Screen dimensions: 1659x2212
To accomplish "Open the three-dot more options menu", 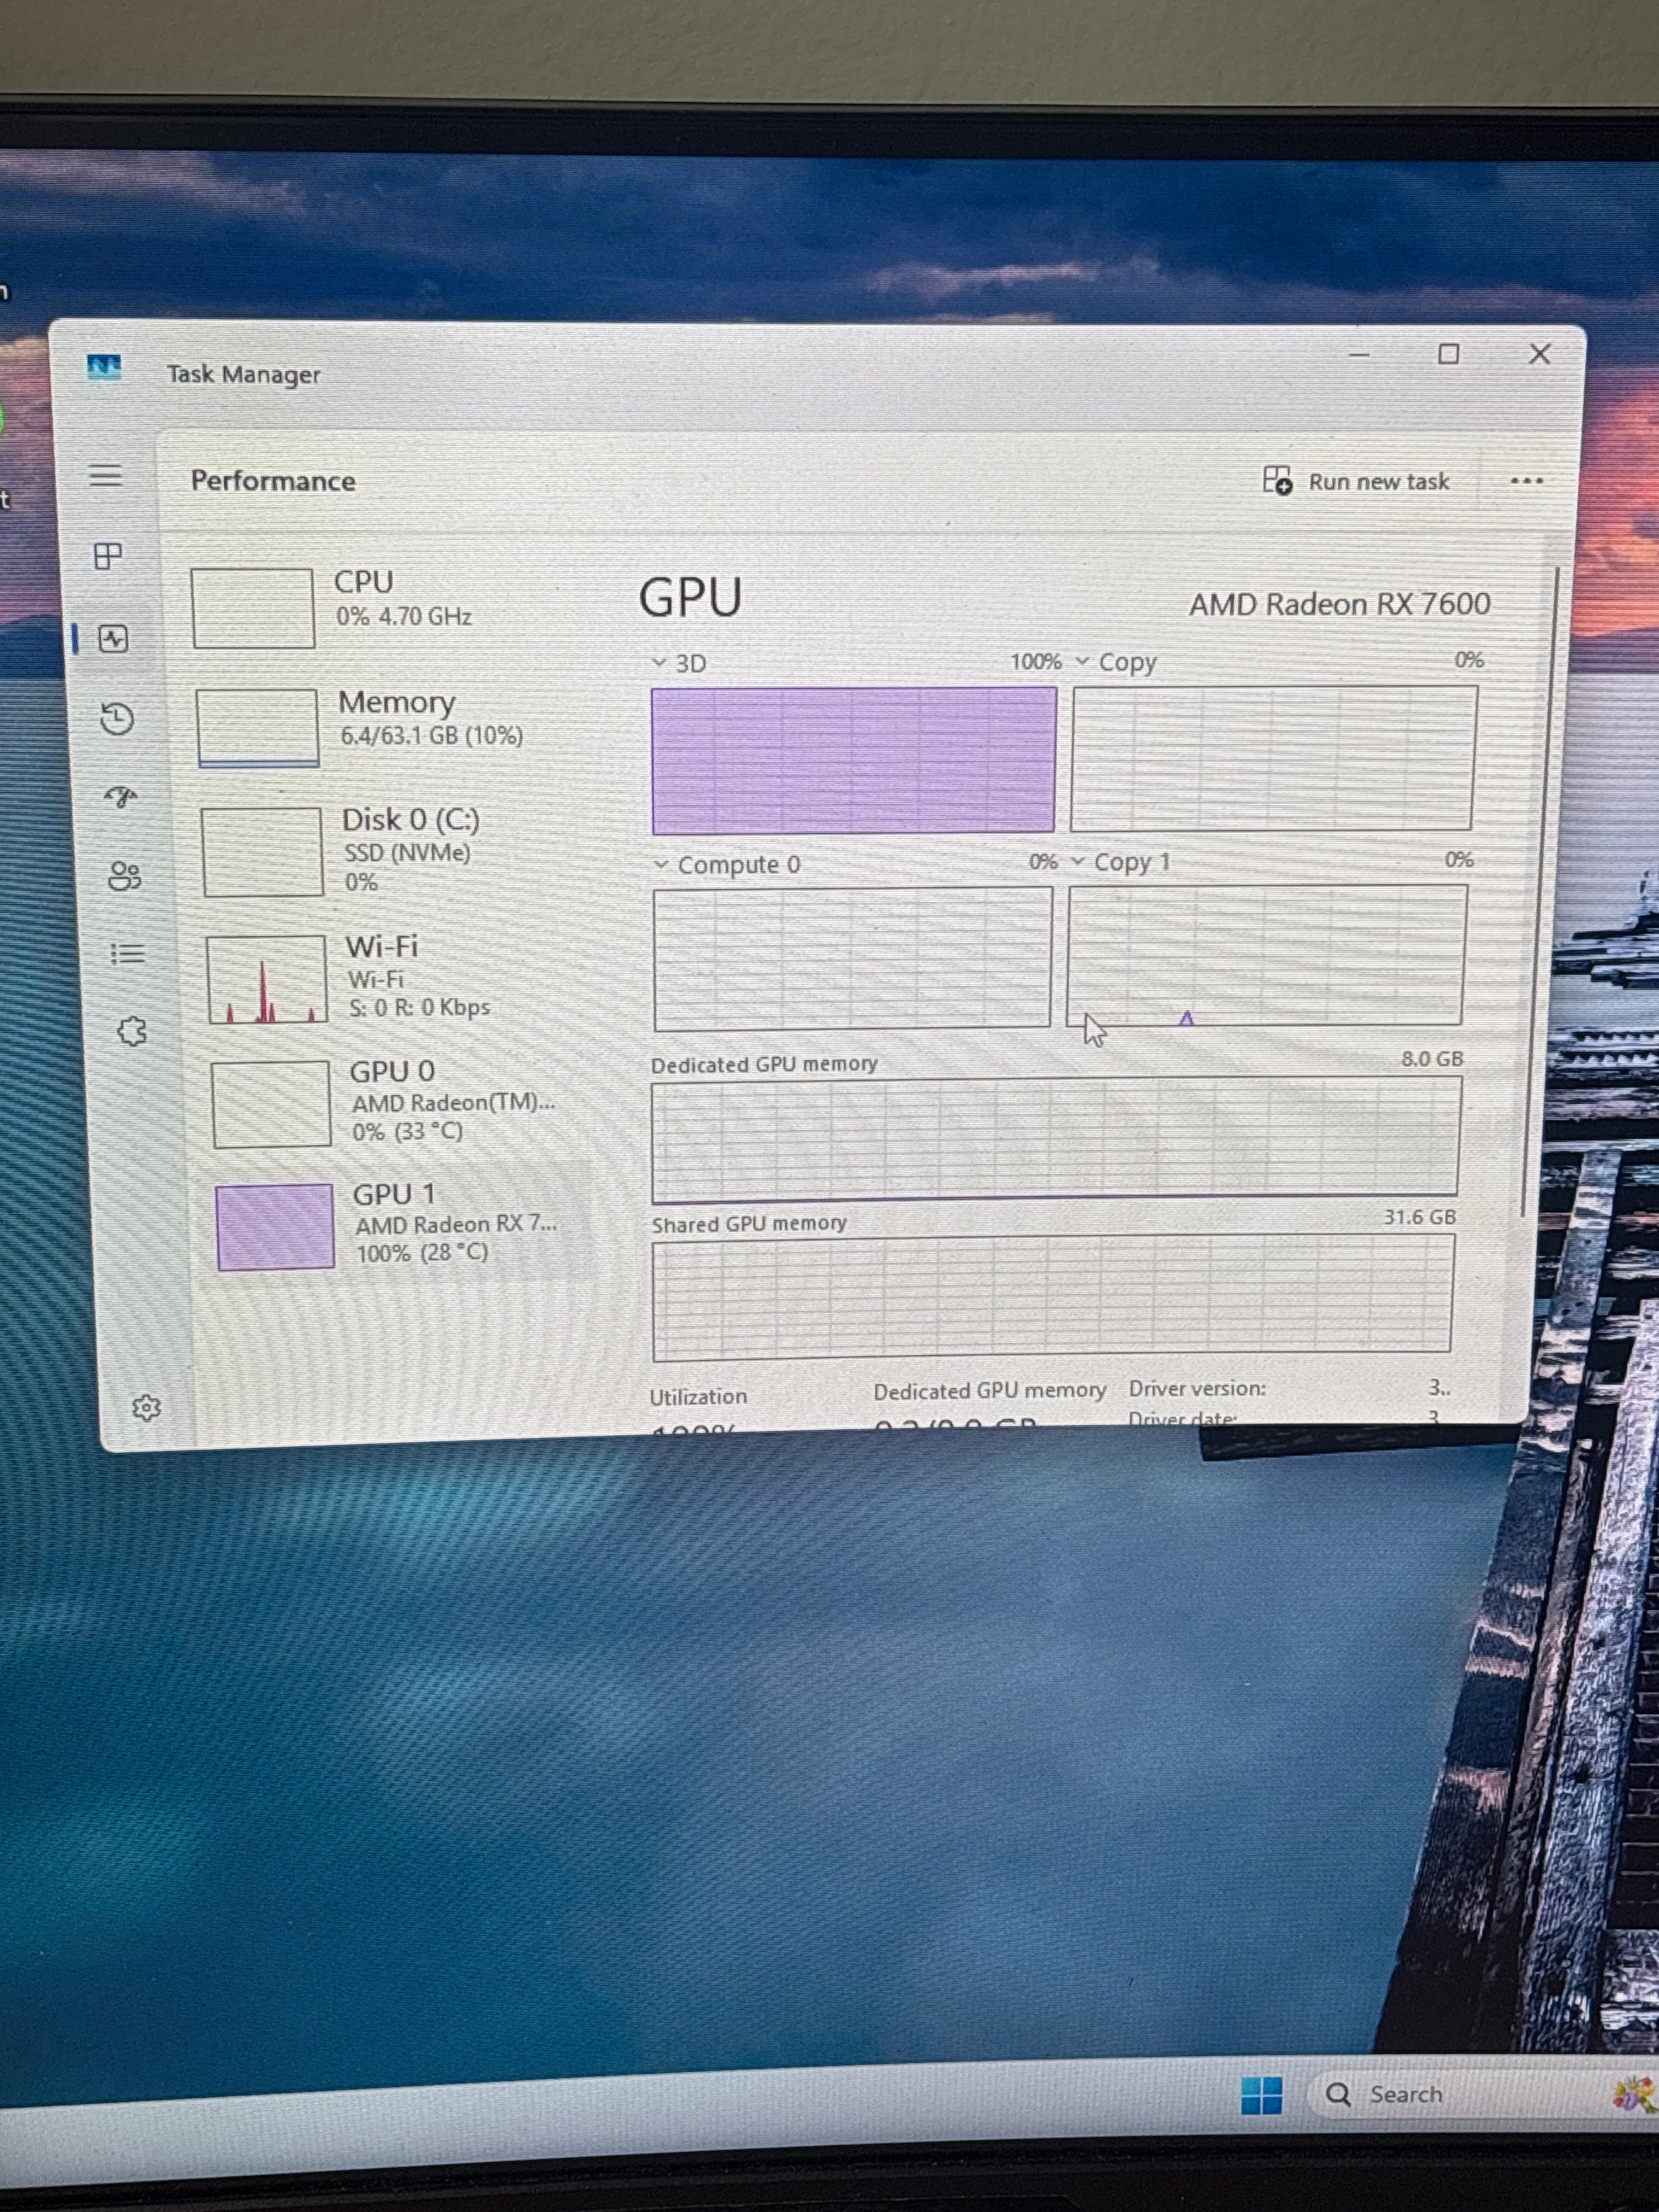I will pyautogui.click(x=1526, y=481).
